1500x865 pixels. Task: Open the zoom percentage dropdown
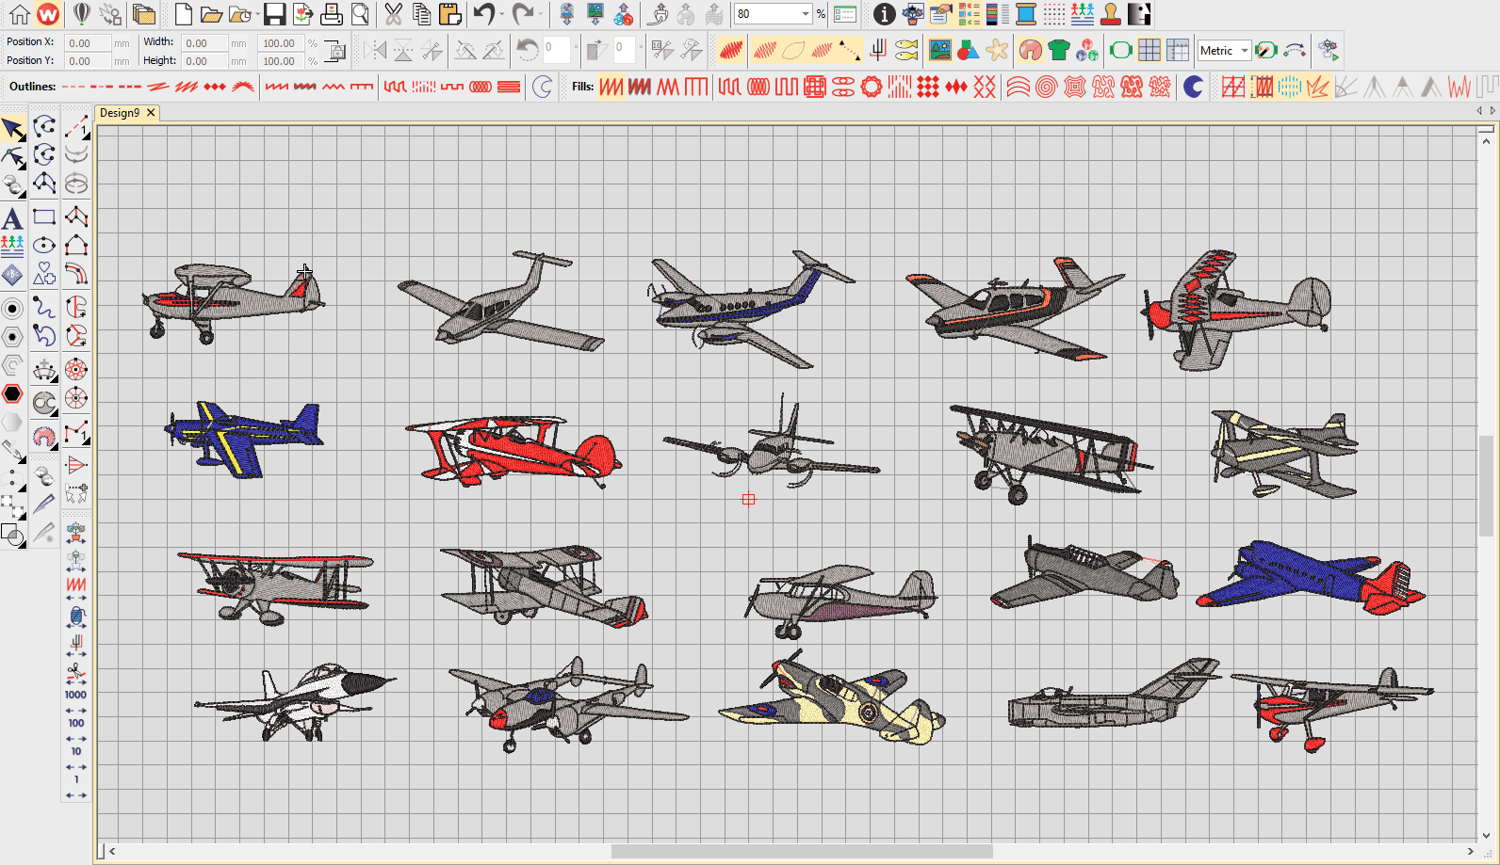(x=805, y=14)
